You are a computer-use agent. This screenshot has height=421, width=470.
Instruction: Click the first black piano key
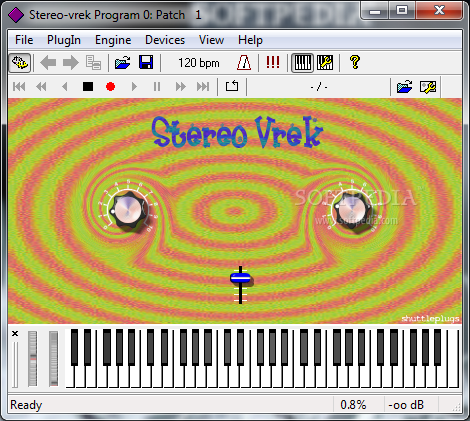(x=75, y=347)
